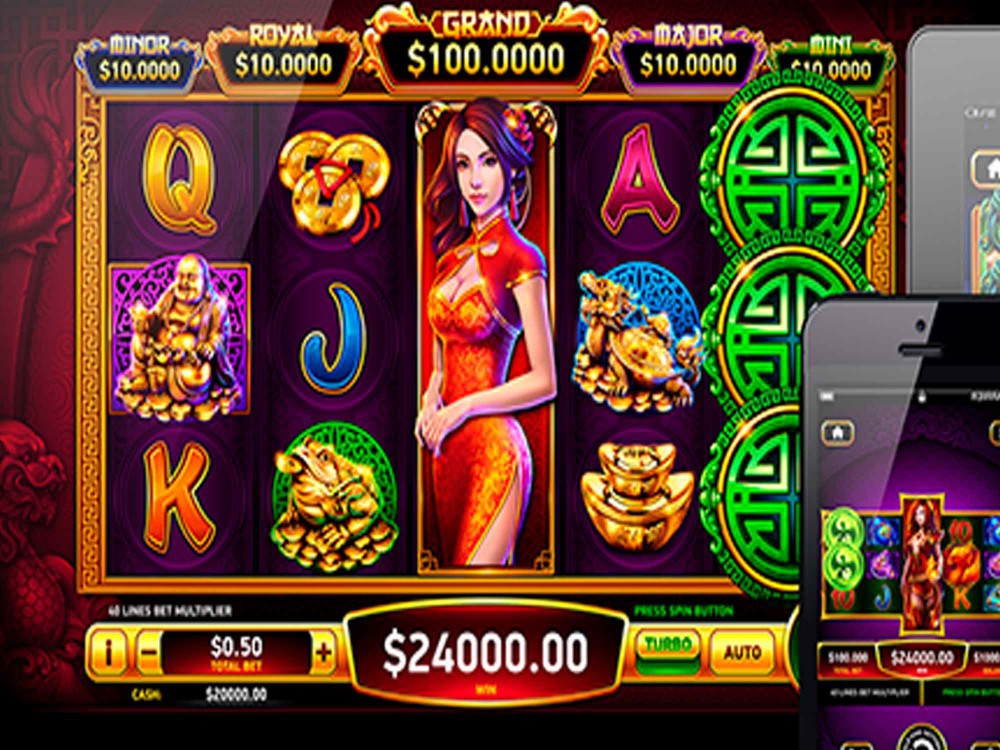Select the MAJOR jackpot panel
Viewport: 1000px width, 750px height.
pyautogui.click(x=688, y=57)
